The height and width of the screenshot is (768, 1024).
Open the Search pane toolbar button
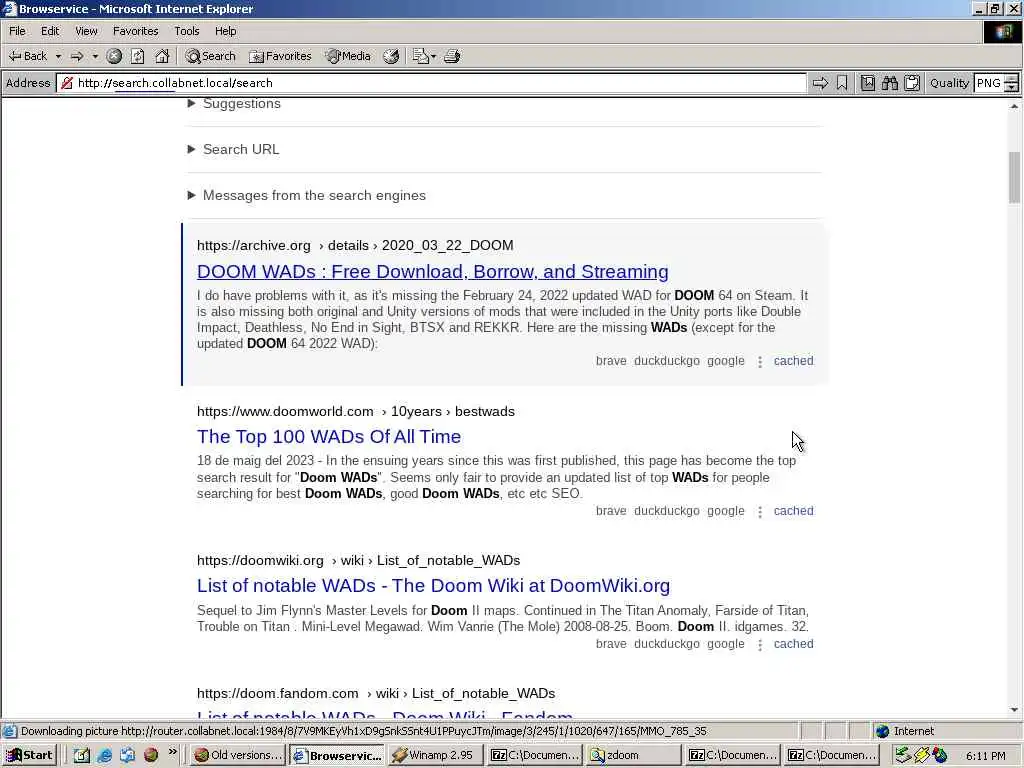tap(210, 56)
